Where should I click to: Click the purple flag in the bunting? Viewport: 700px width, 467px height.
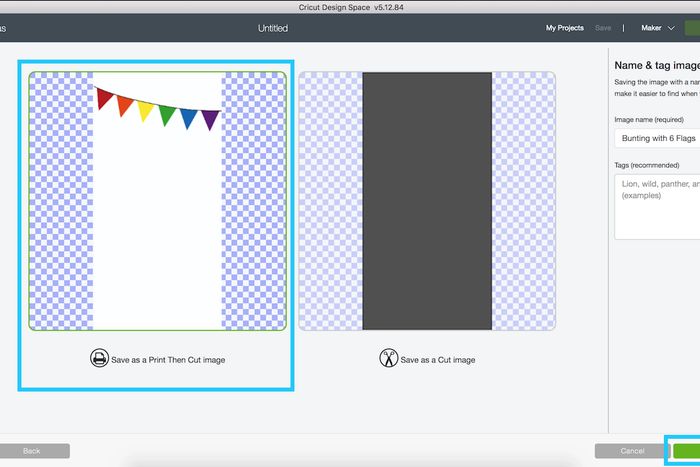click(x=209, y=120)
